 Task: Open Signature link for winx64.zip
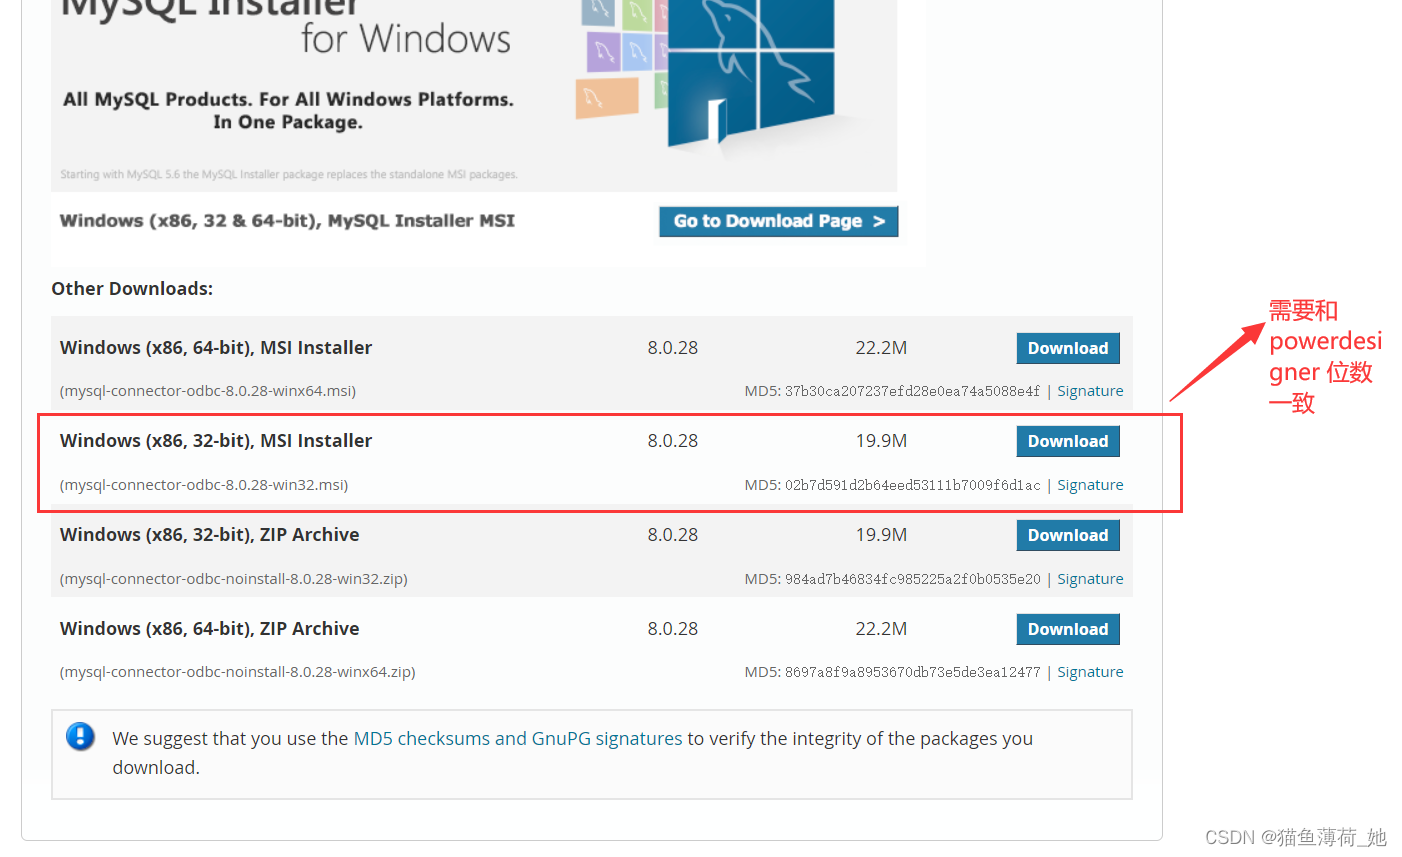pyautogui.click(x=1090, y=672)
